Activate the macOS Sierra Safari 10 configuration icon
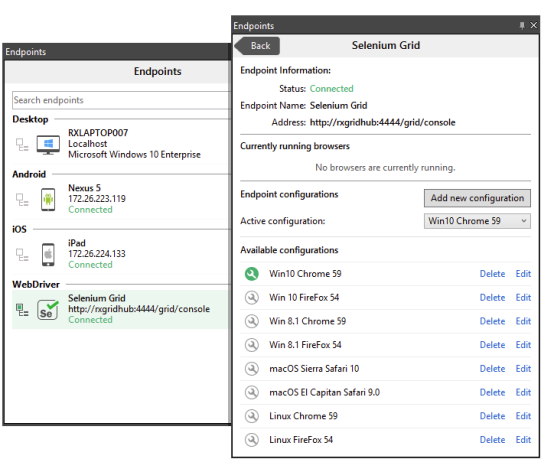 tap(252, 368)
